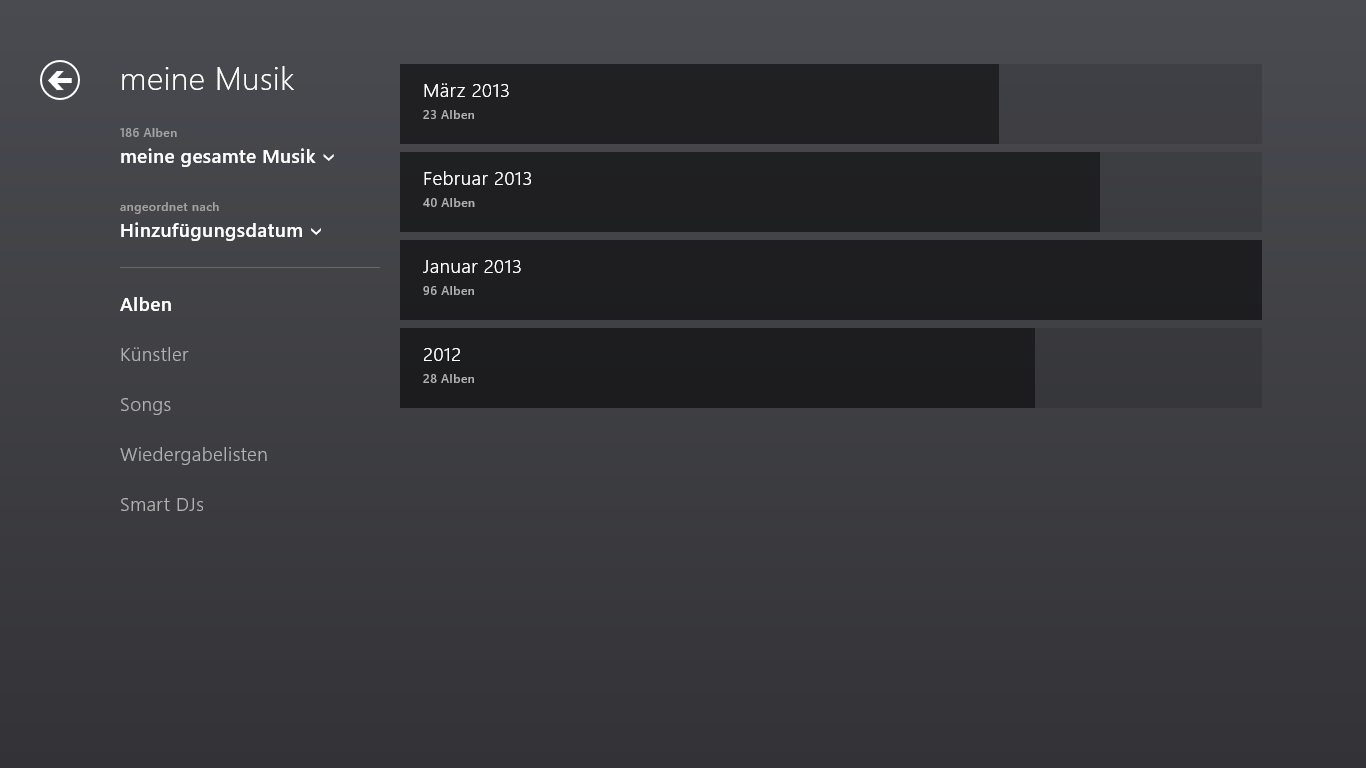Open Smart DJs section
Viewport: 1366px width, 768px height.
pyautogui.click(x=162, y=505)
